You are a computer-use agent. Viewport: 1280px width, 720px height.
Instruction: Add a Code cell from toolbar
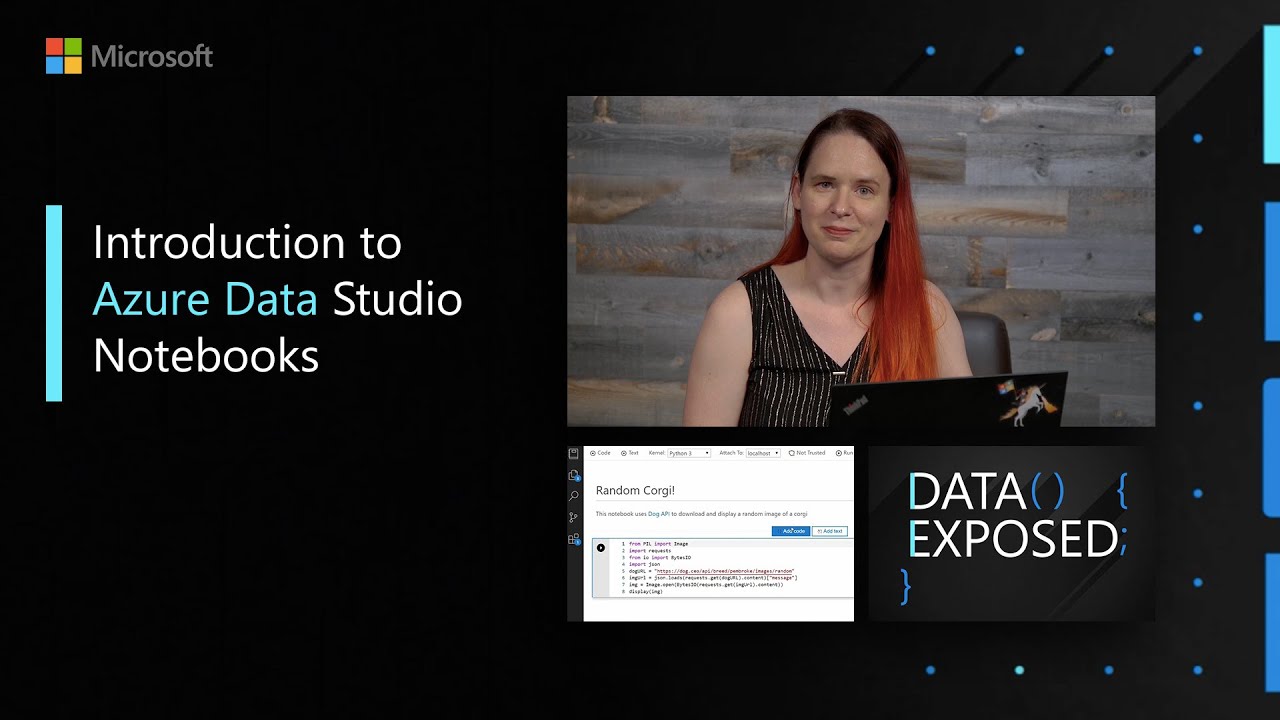point(601,453)
